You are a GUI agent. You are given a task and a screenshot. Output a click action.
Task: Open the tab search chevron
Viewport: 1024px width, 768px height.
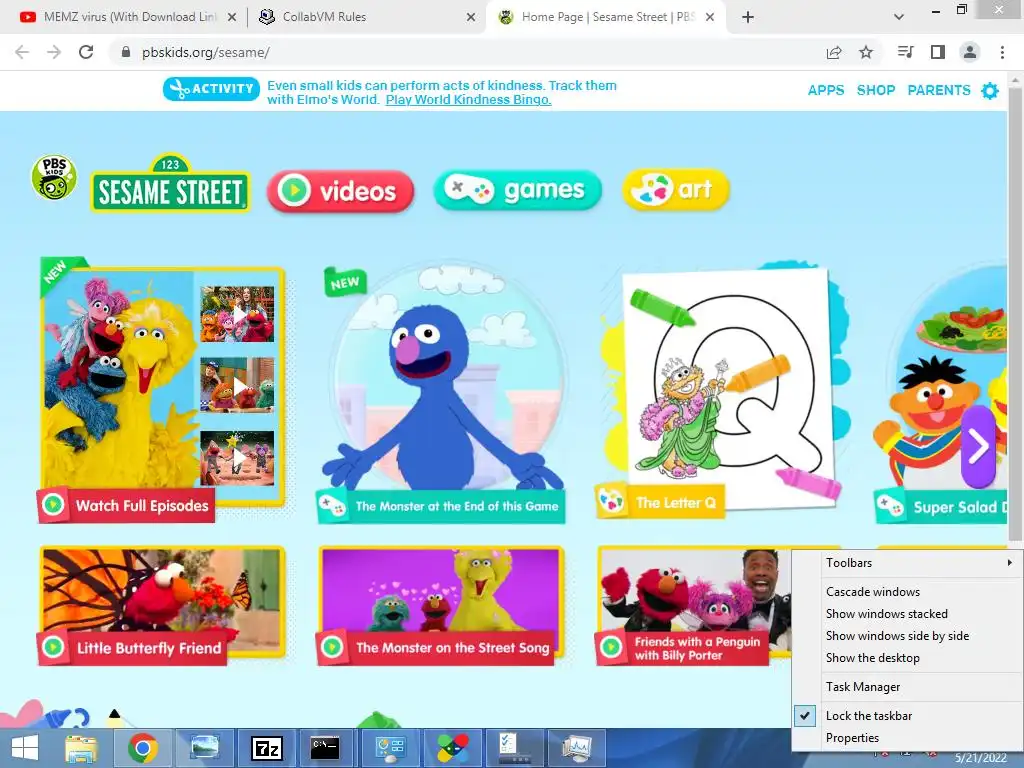[899, 17]
